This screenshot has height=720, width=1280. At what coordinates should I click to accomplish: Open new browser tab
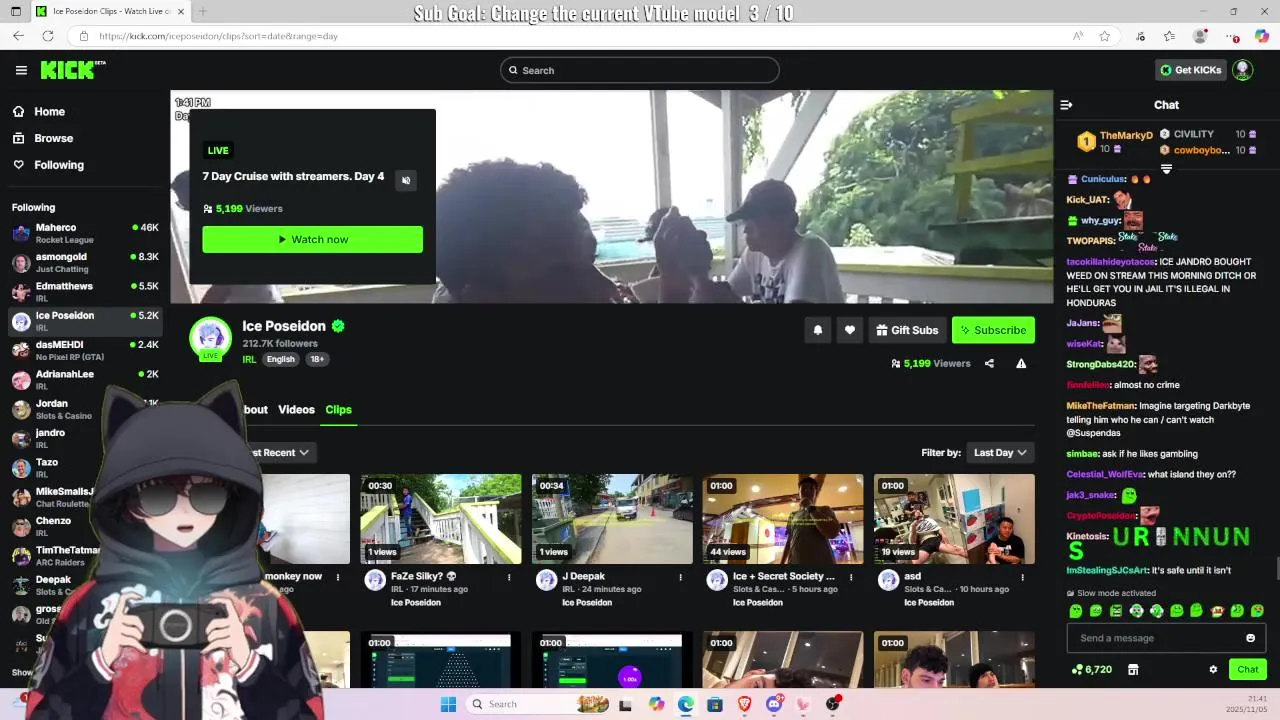pos(202,11)
